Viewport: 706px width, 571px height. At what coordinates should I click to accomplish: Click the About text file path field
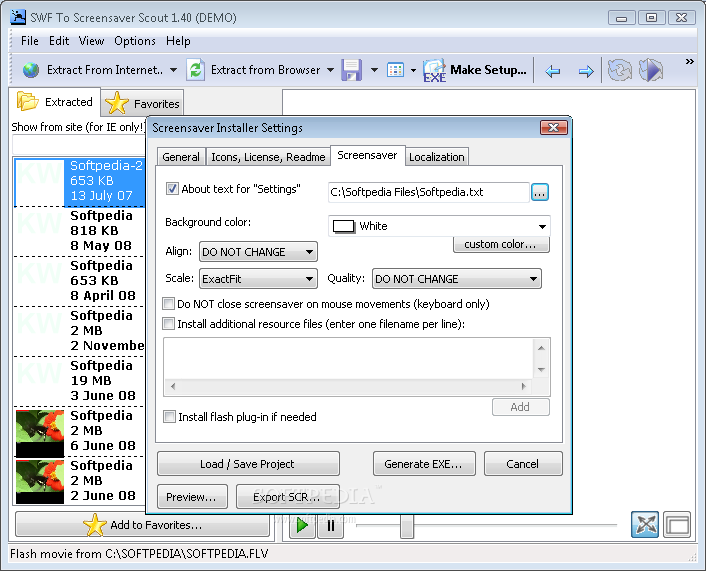[428, 192]
